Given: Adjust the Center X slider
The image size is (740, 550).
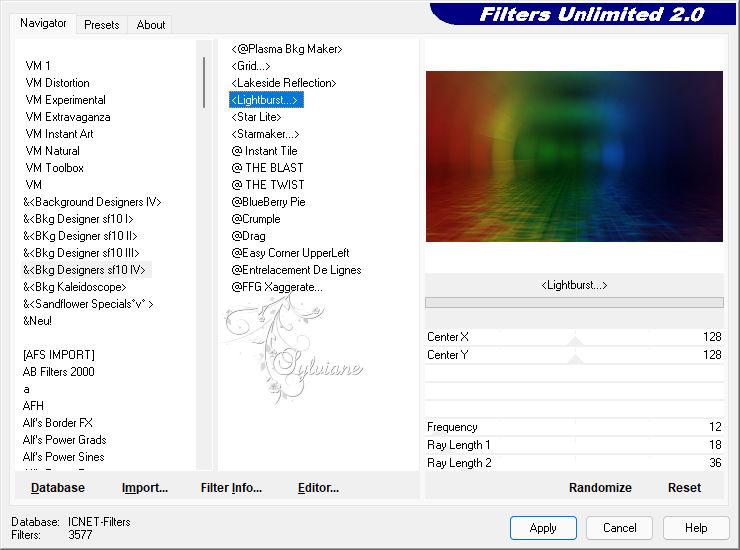Looking at the screenshot, I should [x=574, y=337].
